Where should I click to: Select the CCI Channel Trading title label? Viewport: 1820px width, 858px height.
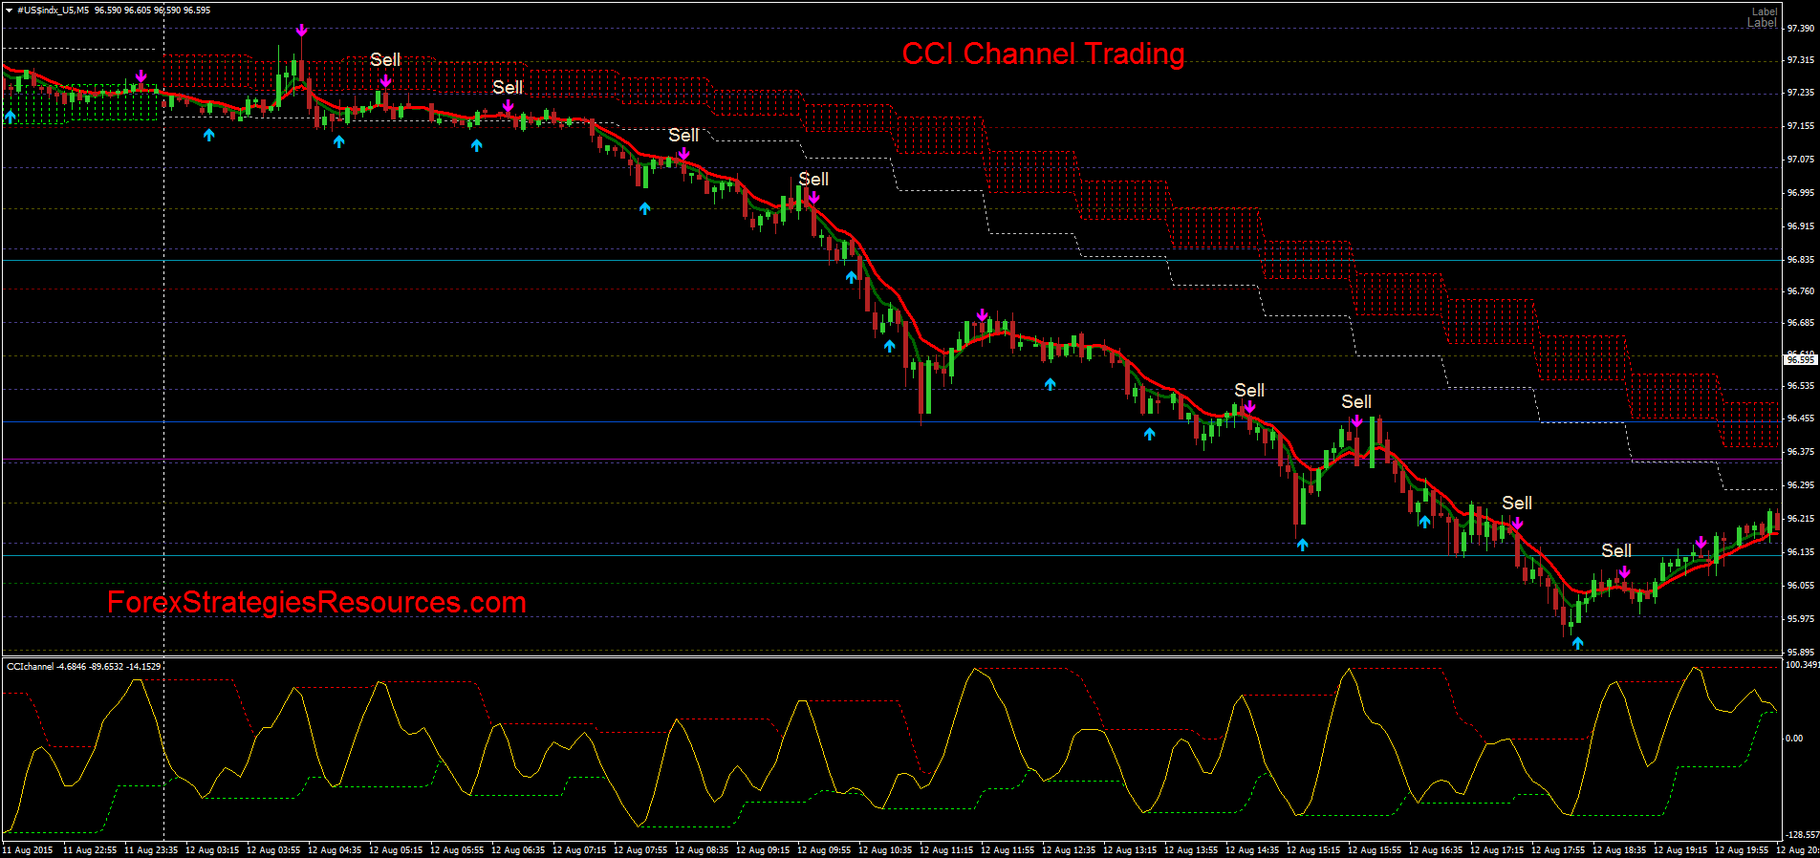1043,54
